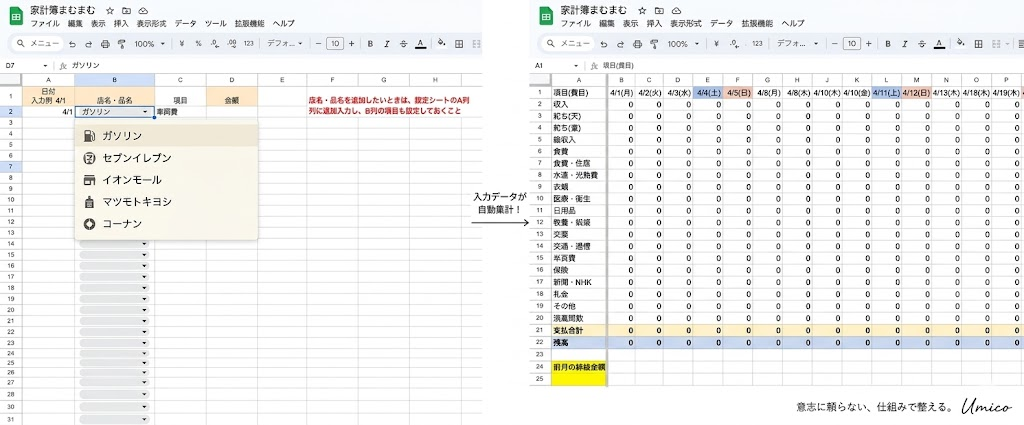
Task: Open 123 number formats in input sheet window
Action: 248,44
